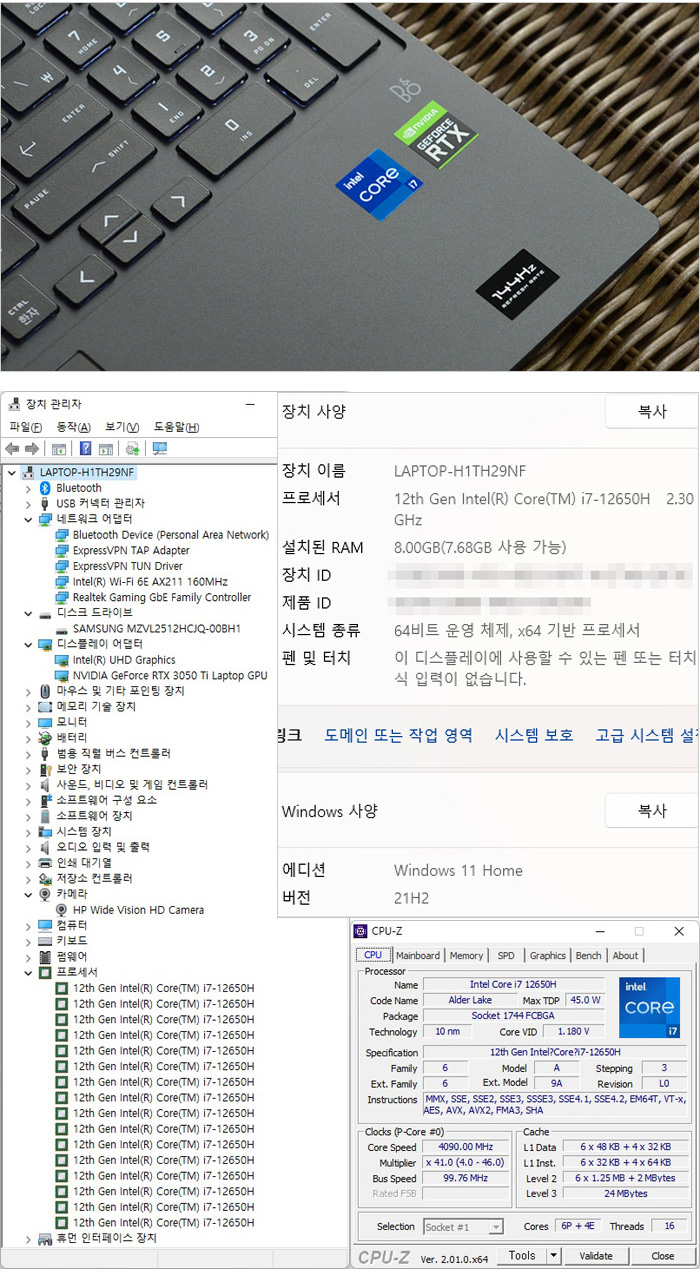Collapse the 디스크 드라이브 node

[28, 613]
